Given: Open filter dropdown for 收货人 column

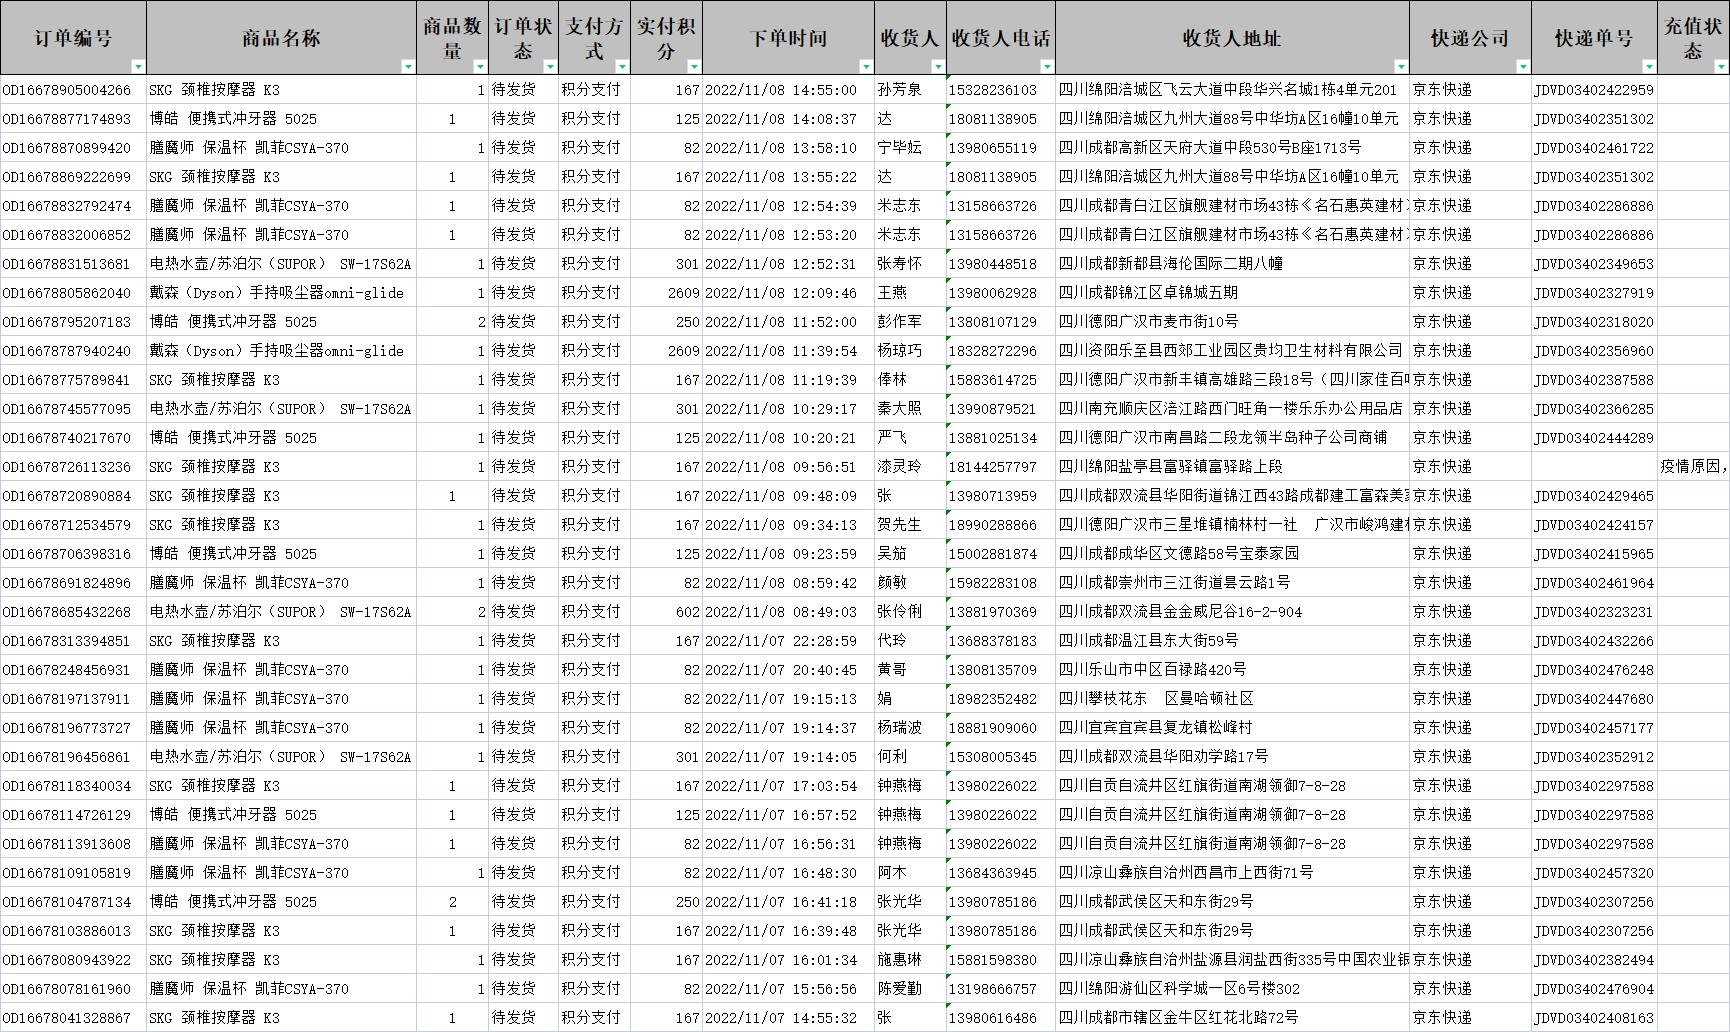Looking at the screenshot, I should (938, 66).
